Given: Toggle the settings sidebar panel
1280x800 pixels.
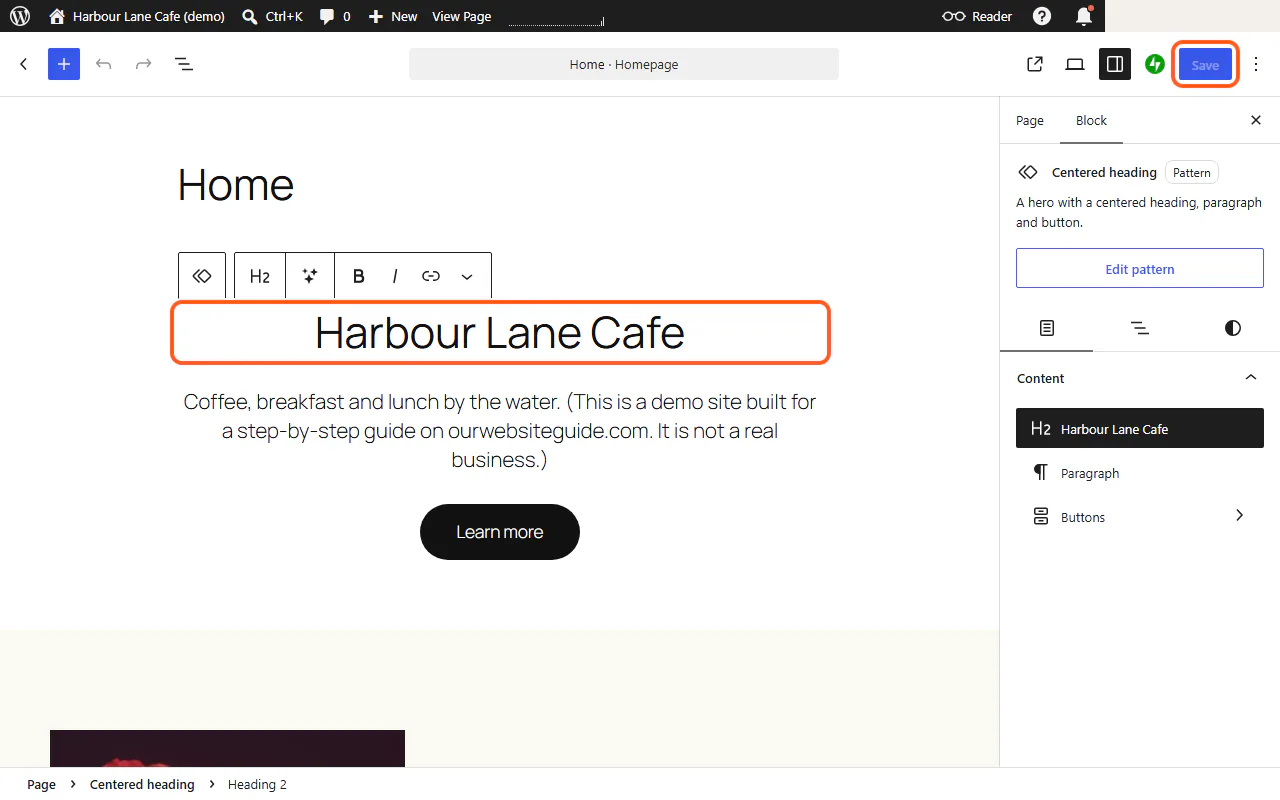Looking at the screenshot, I should [1115, 64].
